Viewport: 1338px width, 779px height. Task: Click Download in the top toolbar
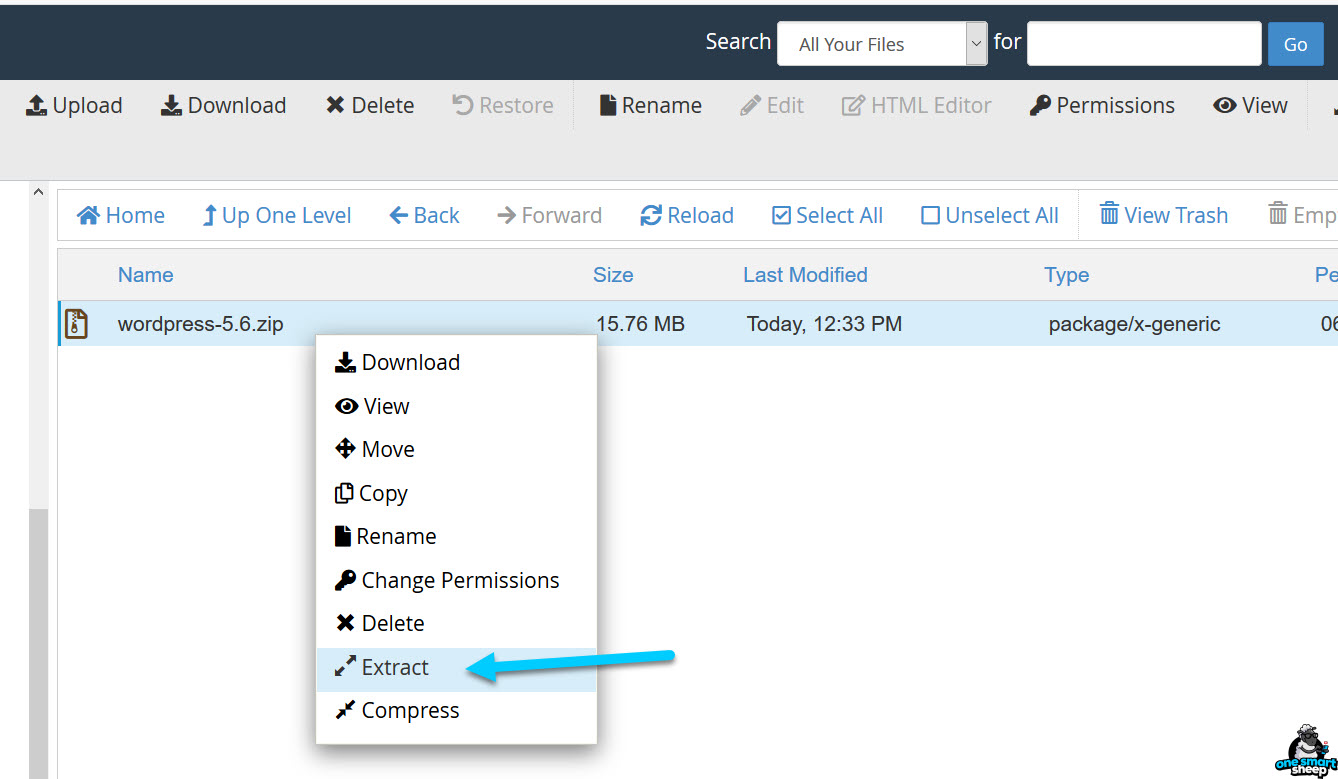tap(224, 105)
